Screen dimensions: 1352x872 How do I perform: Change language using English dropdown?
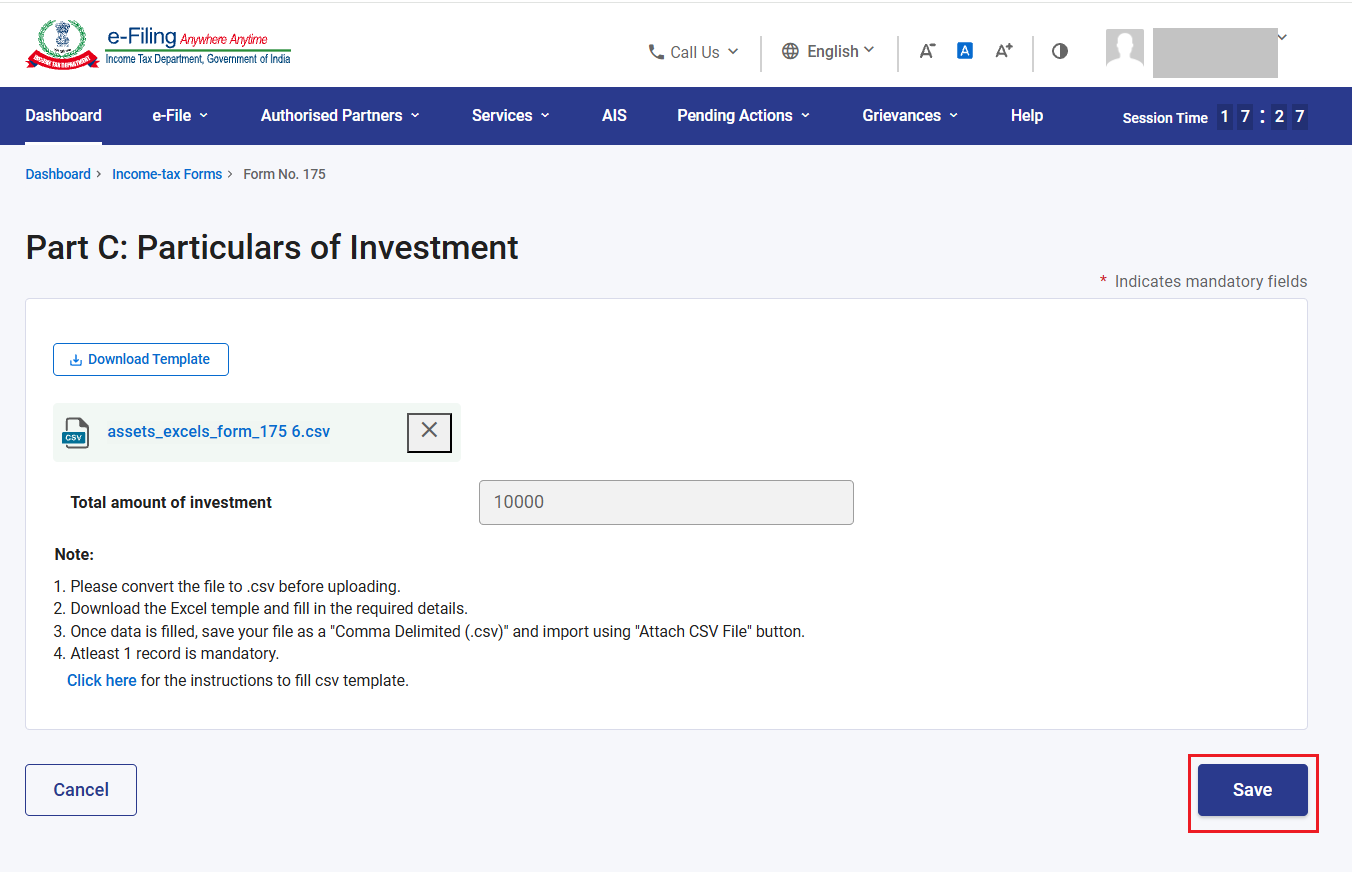coord(828,51)
